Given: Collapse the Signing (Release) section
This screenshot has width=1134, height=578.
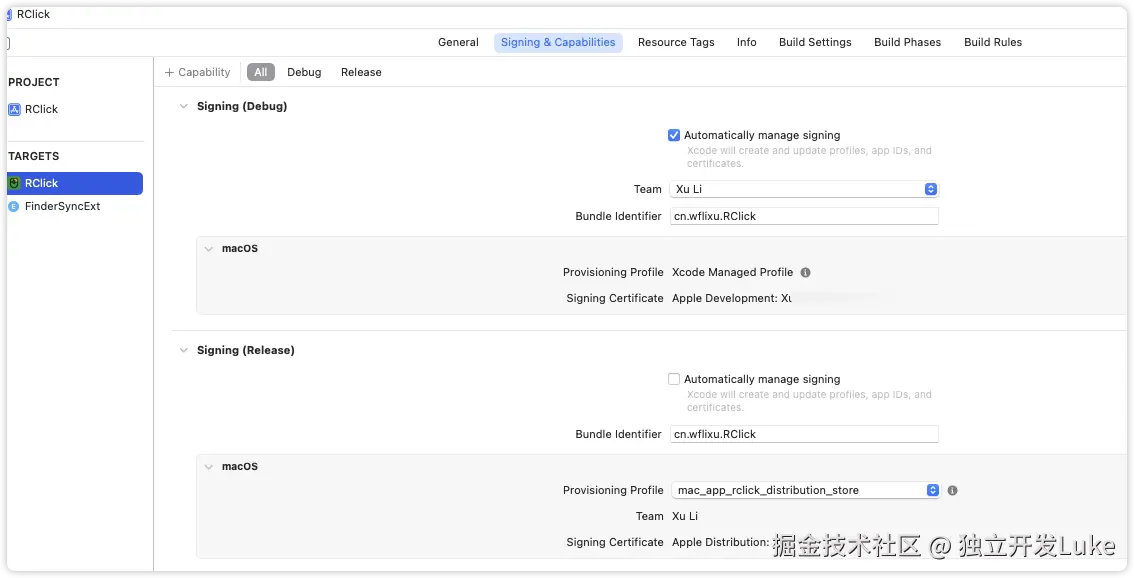Looking at the screenshot, I should point(183,350).
